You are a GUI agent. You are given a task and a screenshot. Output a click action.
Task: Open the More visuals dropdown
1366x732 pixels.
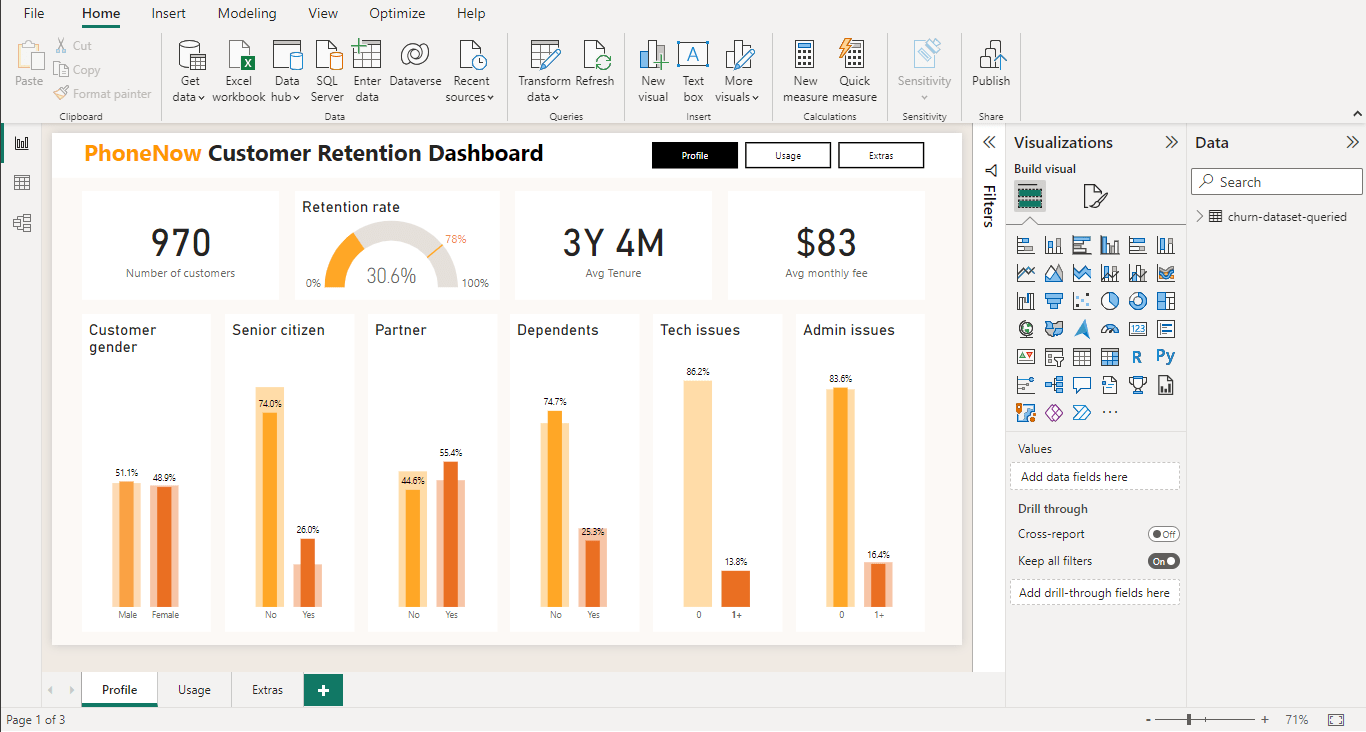point(739,71)
